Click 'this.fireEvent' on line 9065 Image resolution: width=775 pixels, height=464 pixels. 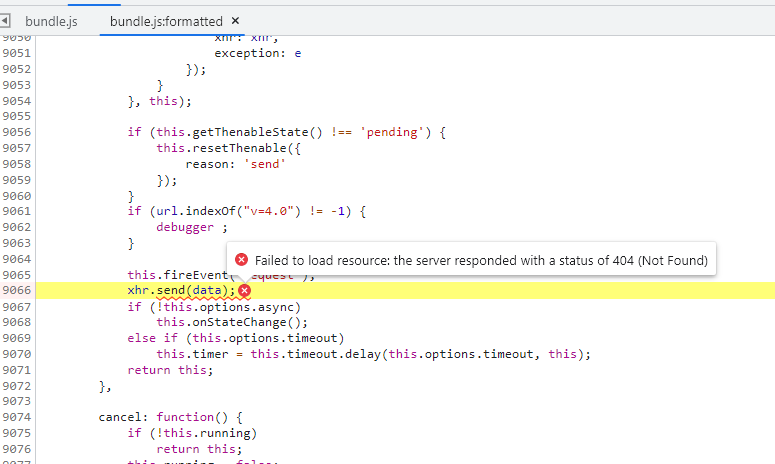click(x=177, y=275)
